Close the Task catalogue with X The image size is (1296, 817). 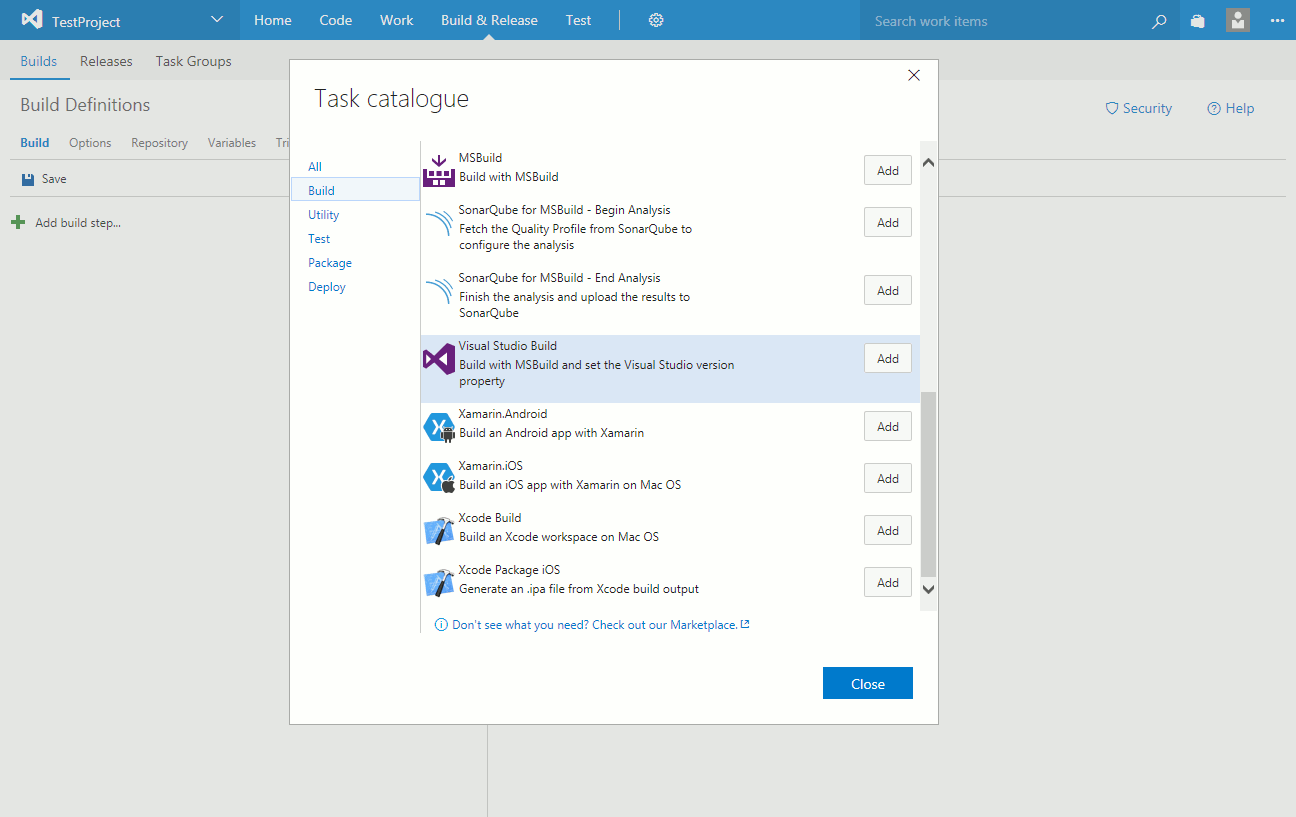[x=913, y=75]
